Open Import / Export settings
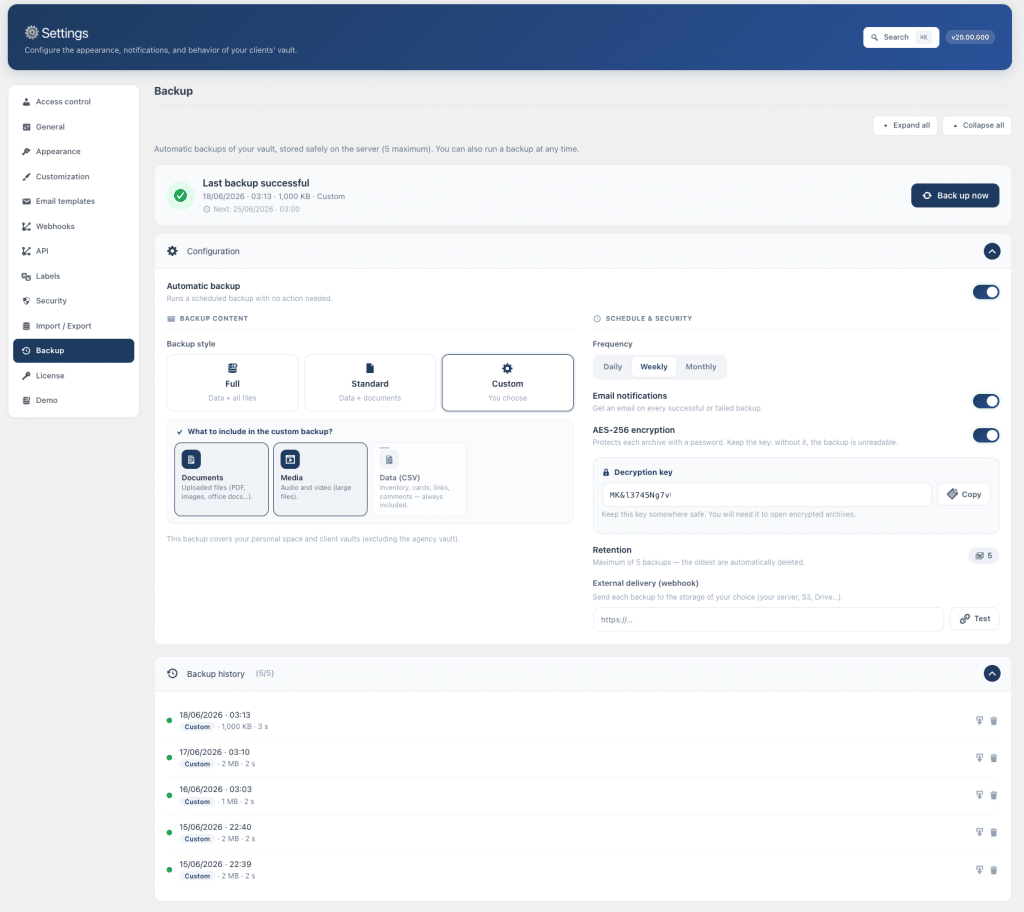This screenshot has width=1024, height=912. [74, 326]
